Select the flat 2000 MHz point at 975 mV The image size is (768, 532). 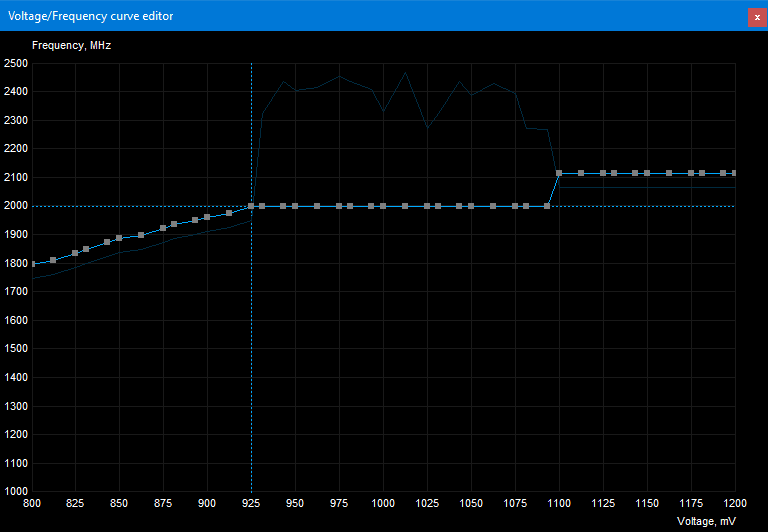(339, 206)
